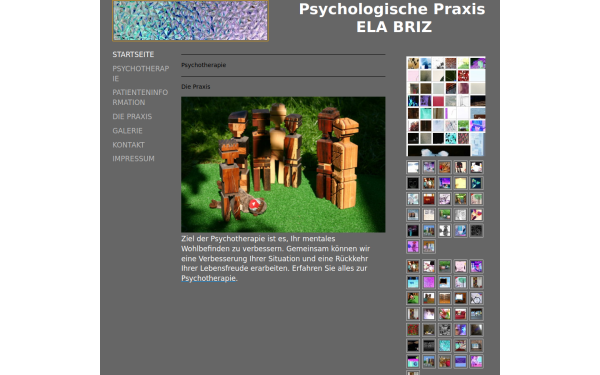Click the 'Psychologische Praxis ELA BRIZ' title

[x=392, y=18]
